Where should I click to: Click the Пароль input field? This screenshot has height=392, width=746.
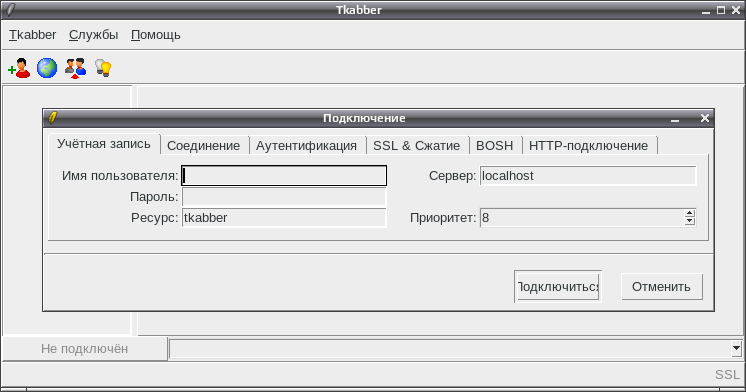284,197
